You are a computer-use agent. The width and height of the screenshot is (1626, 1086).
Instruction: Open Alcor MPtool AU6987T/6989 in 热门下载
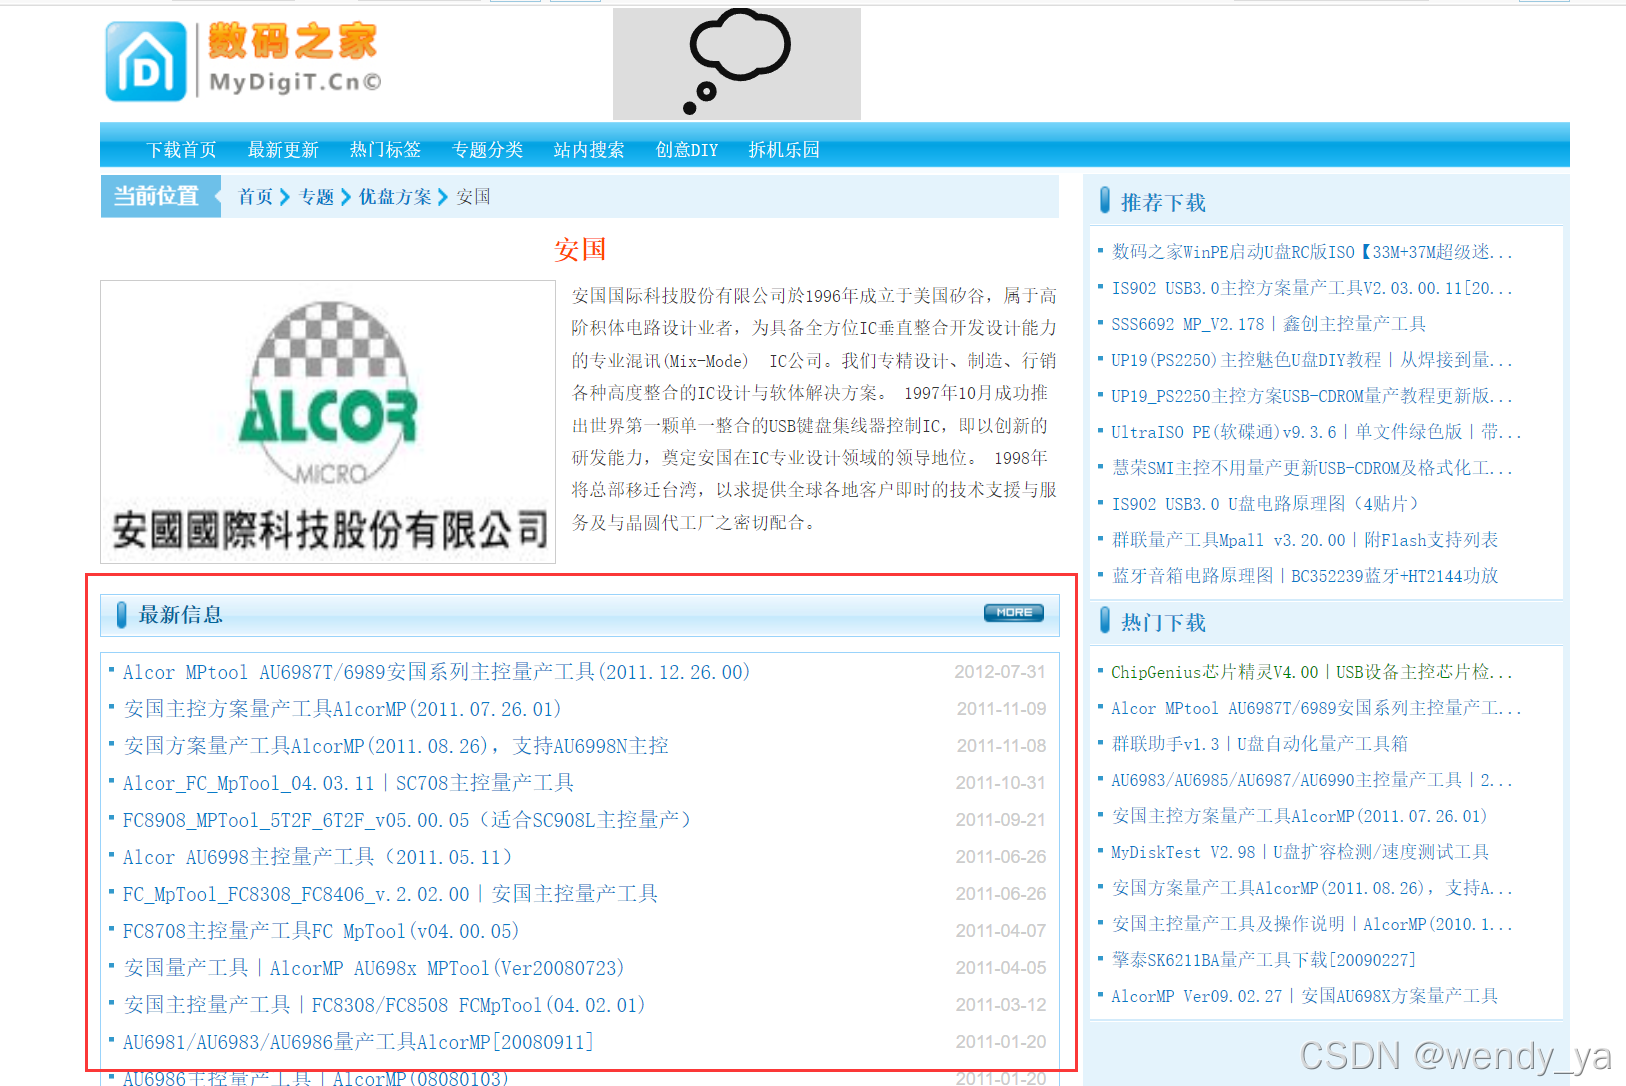pos(1316,708)
